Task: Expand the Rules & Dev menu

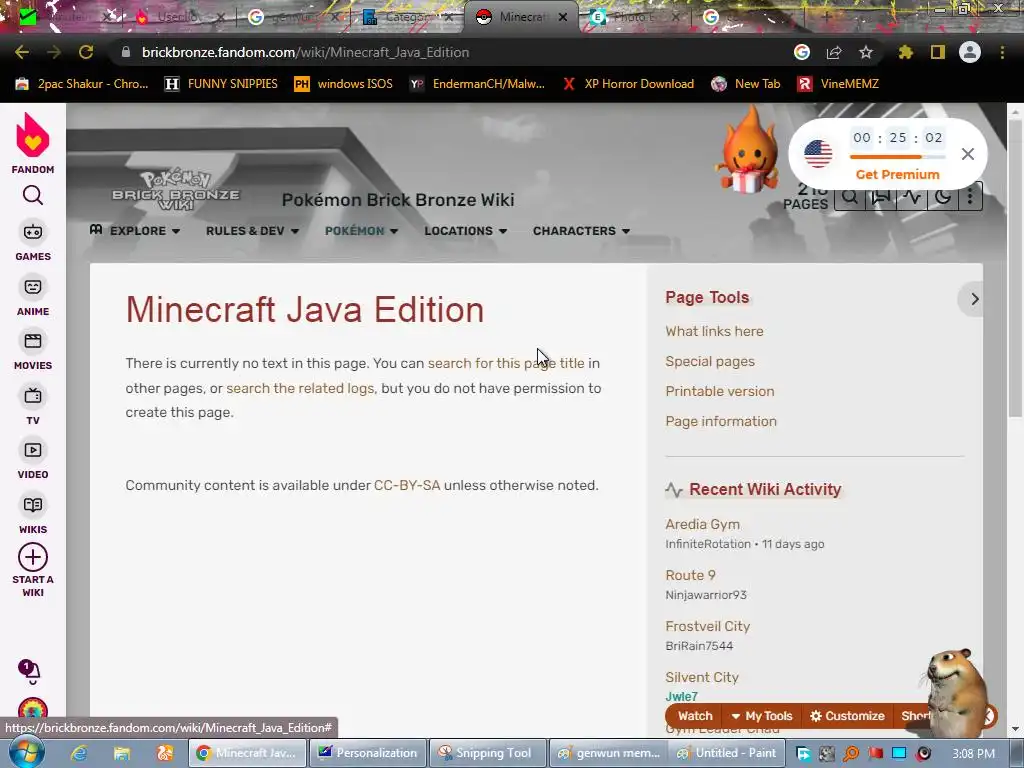Action: pos(252,231)
